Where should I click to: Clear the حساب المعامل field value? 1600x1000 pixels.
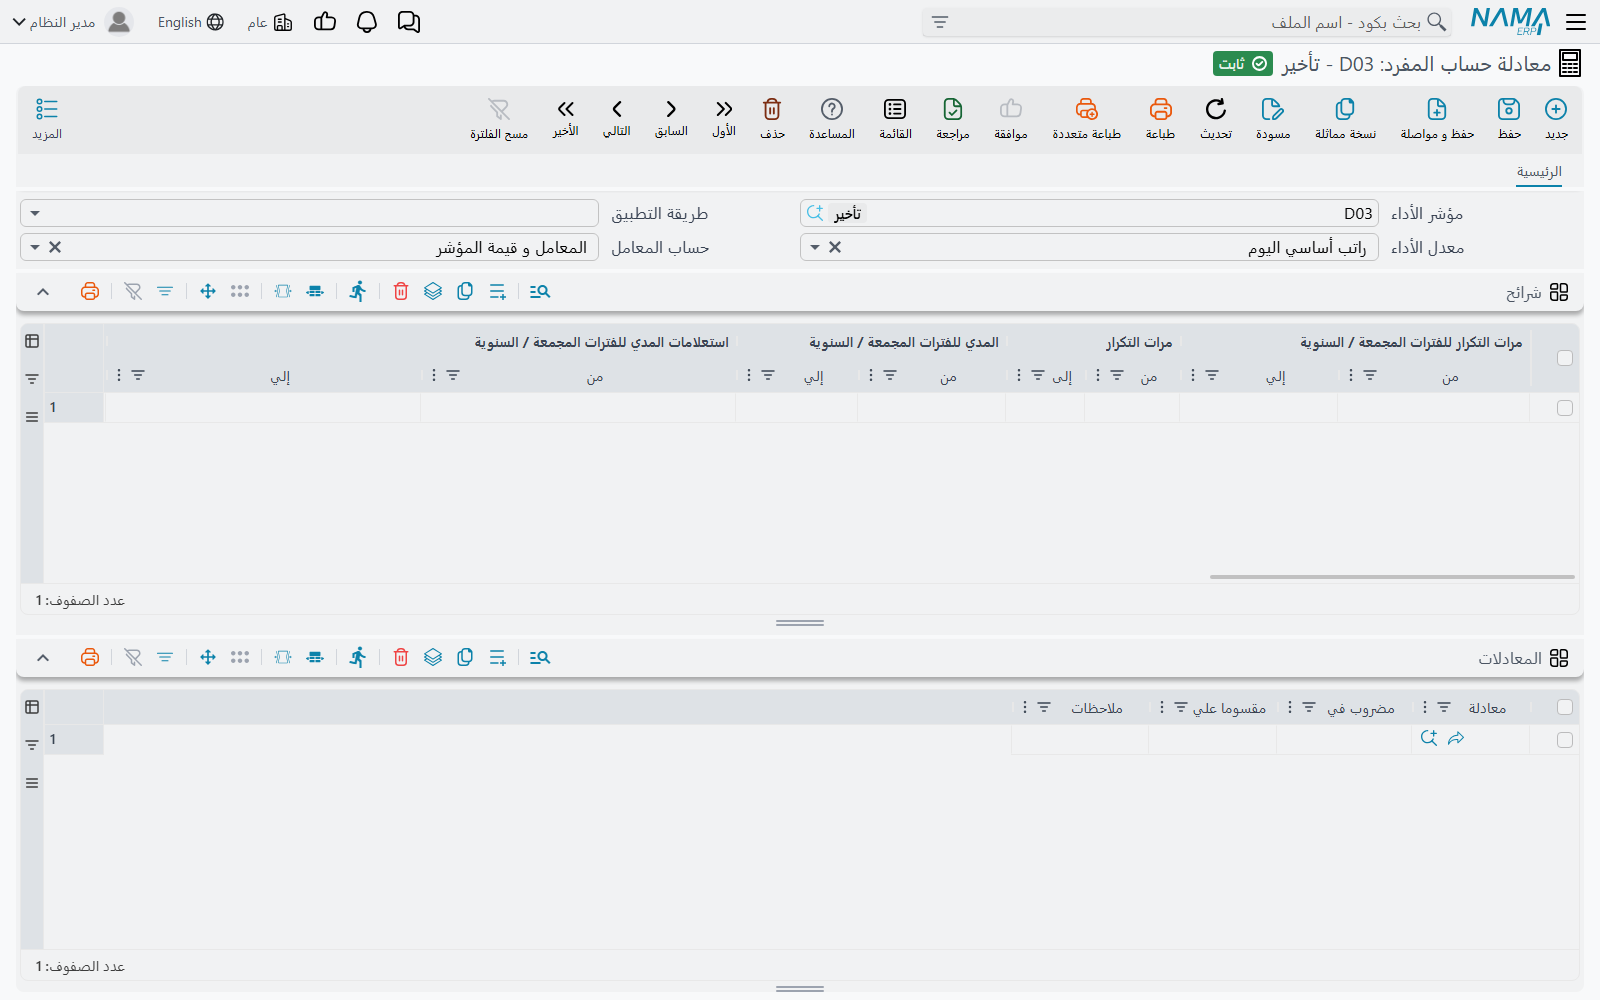[x=55, y=247]
